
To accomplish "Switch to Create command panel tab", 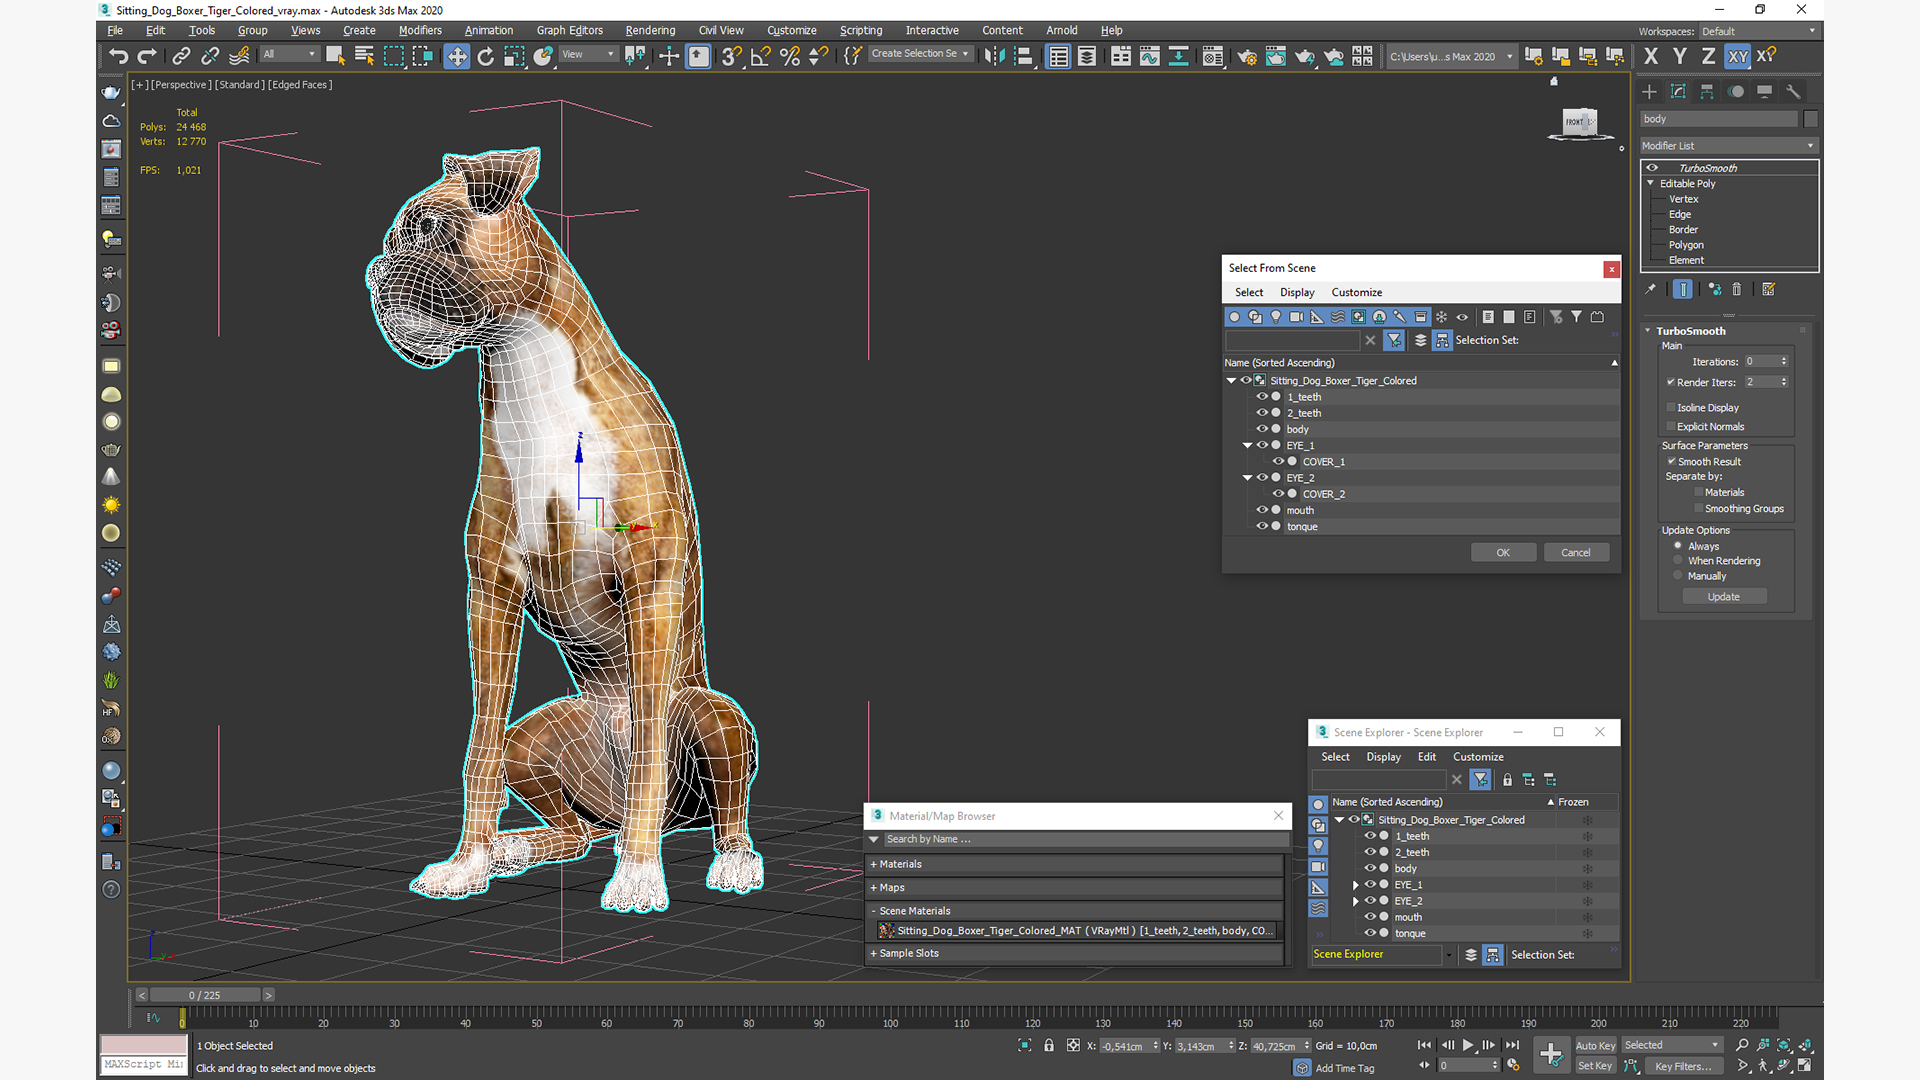I will click(1650, 91).
